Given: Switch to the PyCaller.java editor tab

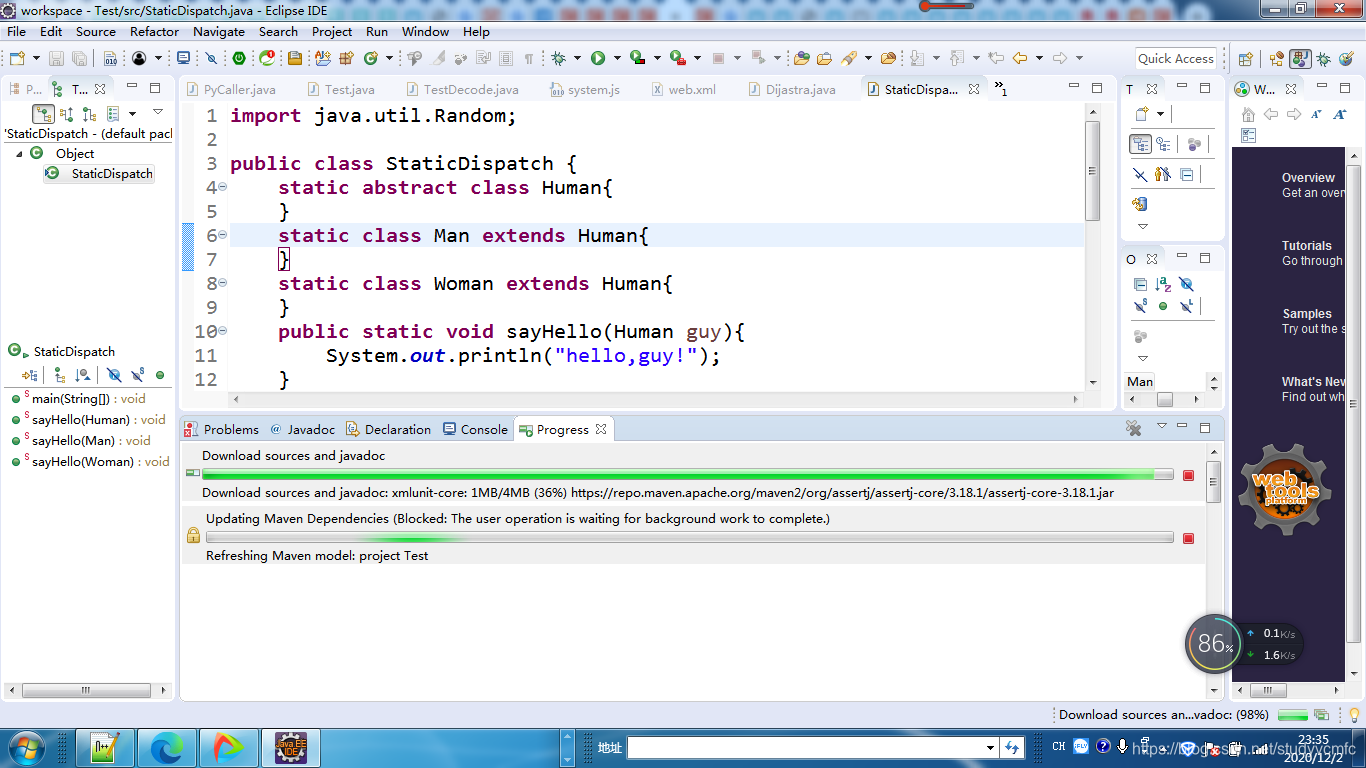Looking at the screenshot, I should (231, 89).
